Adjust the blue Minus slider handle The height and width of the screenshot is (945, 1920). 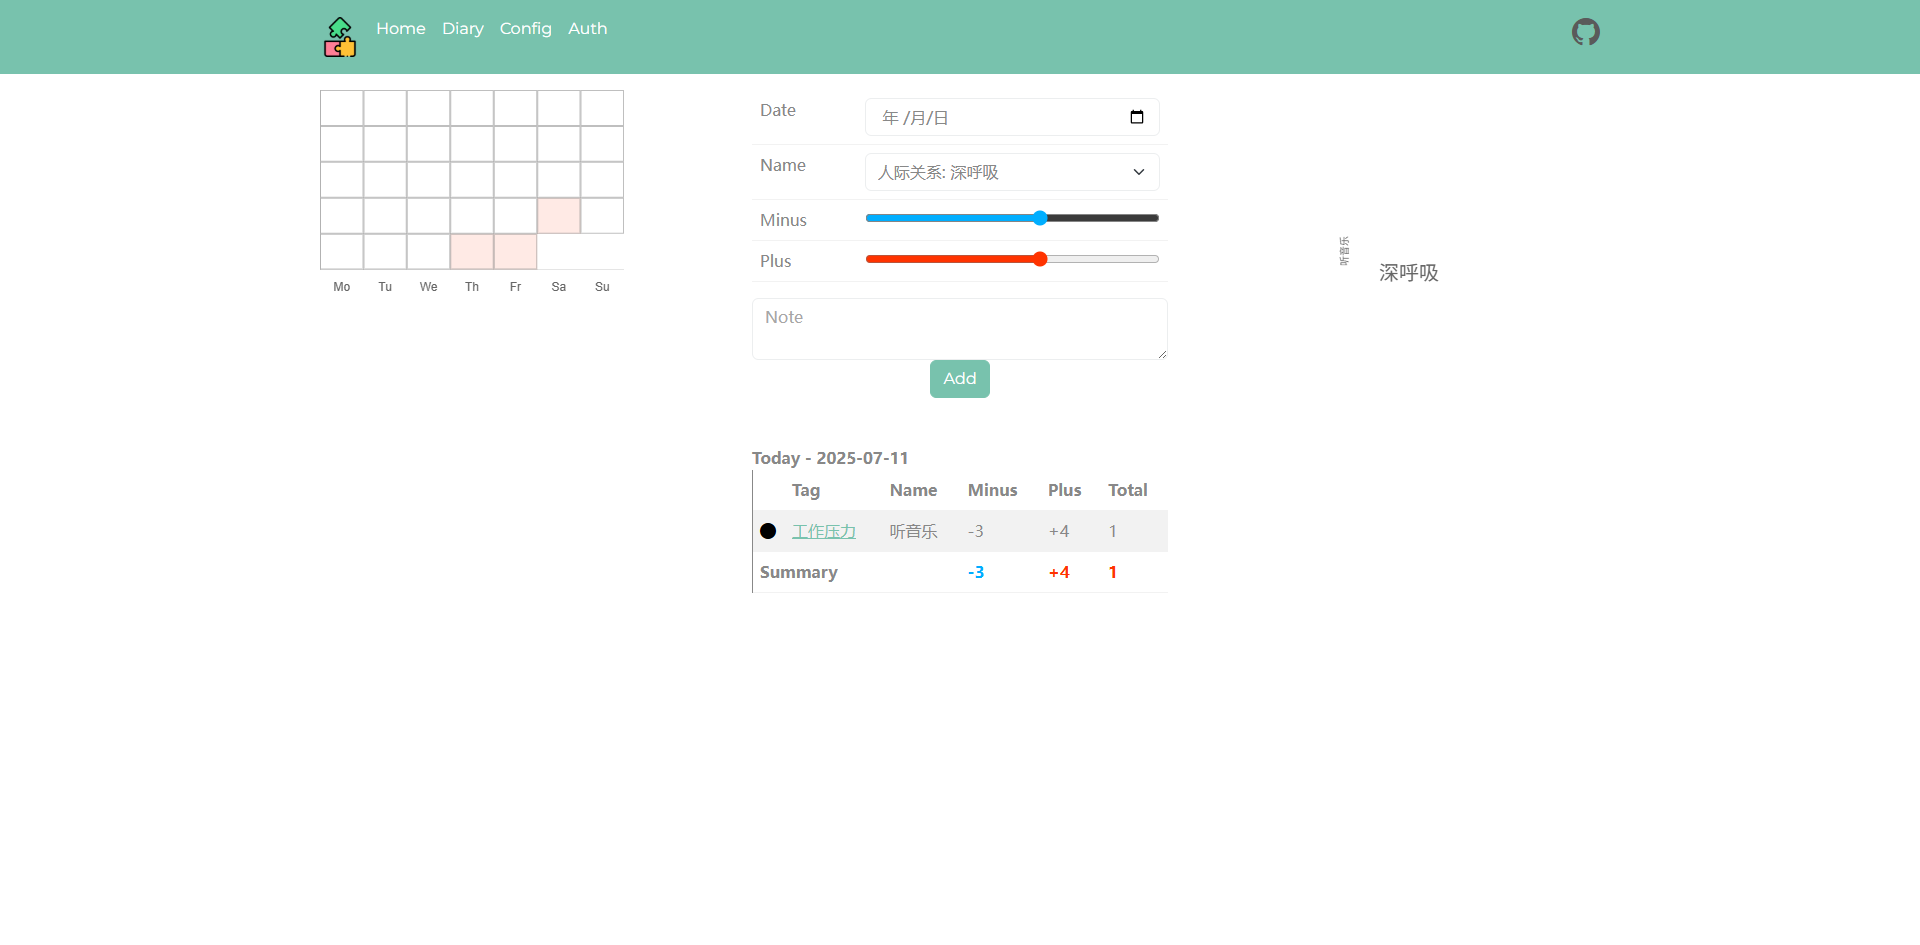pos(1040,218)
